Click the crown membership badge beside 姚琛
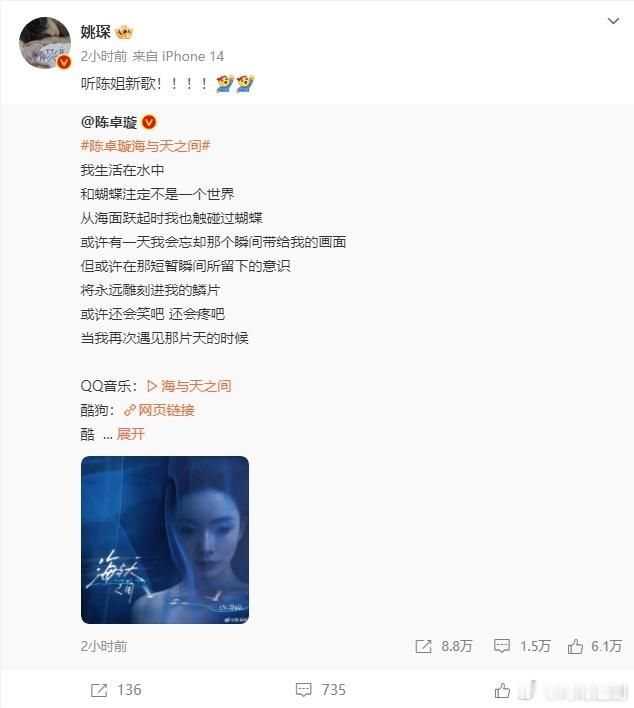 124,33
